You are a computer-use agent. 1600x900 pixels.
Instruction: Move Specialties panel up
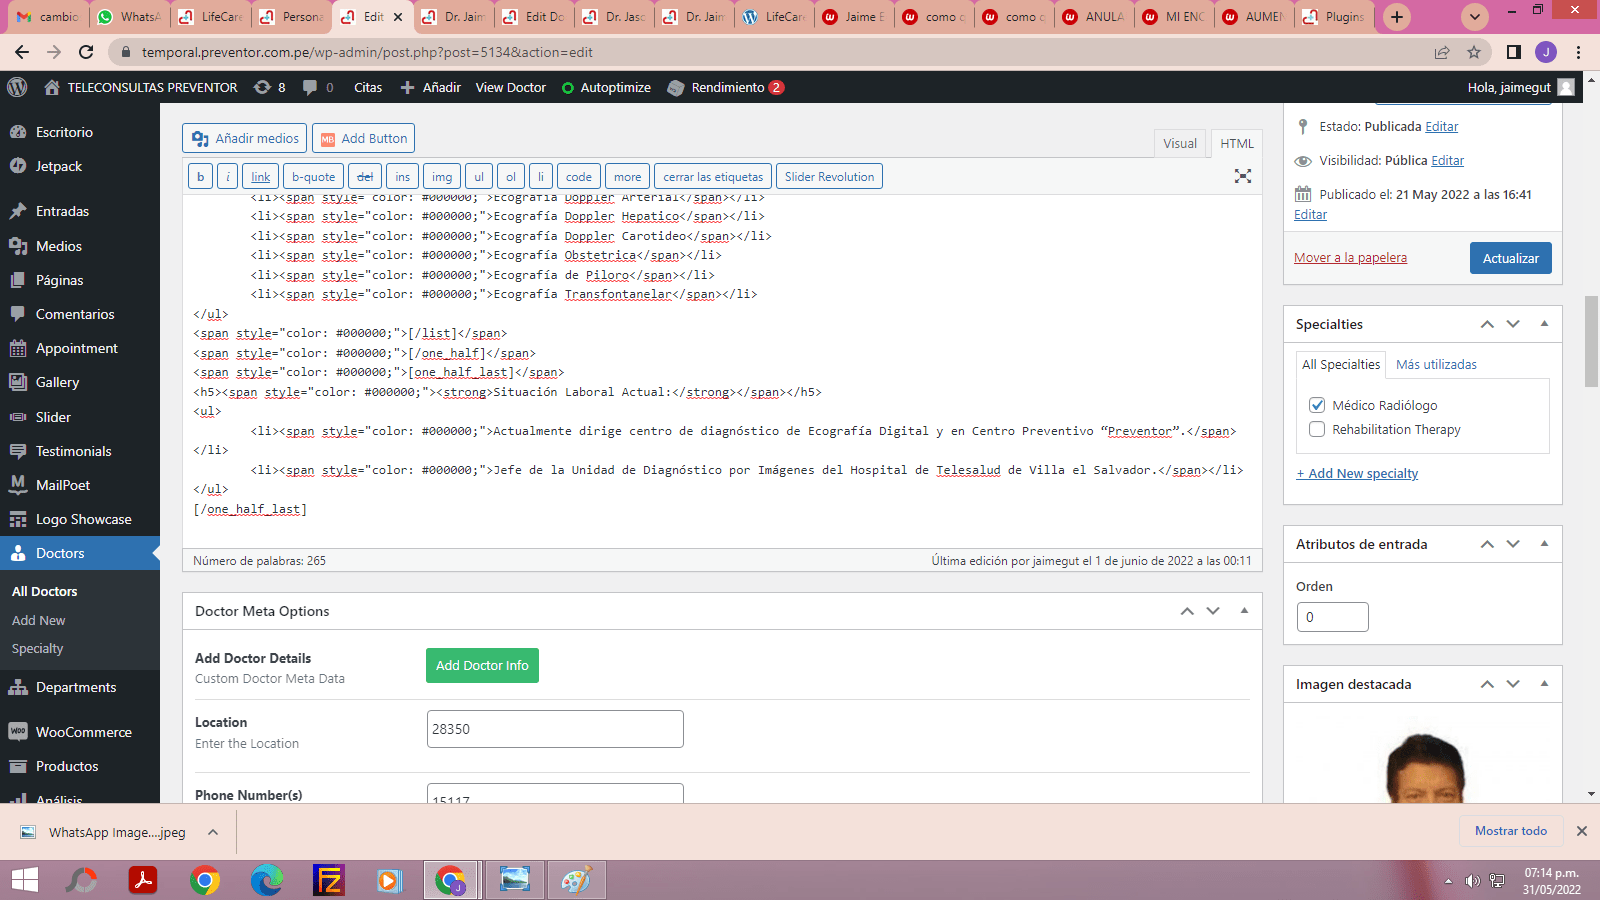(x=1487, y=324)
